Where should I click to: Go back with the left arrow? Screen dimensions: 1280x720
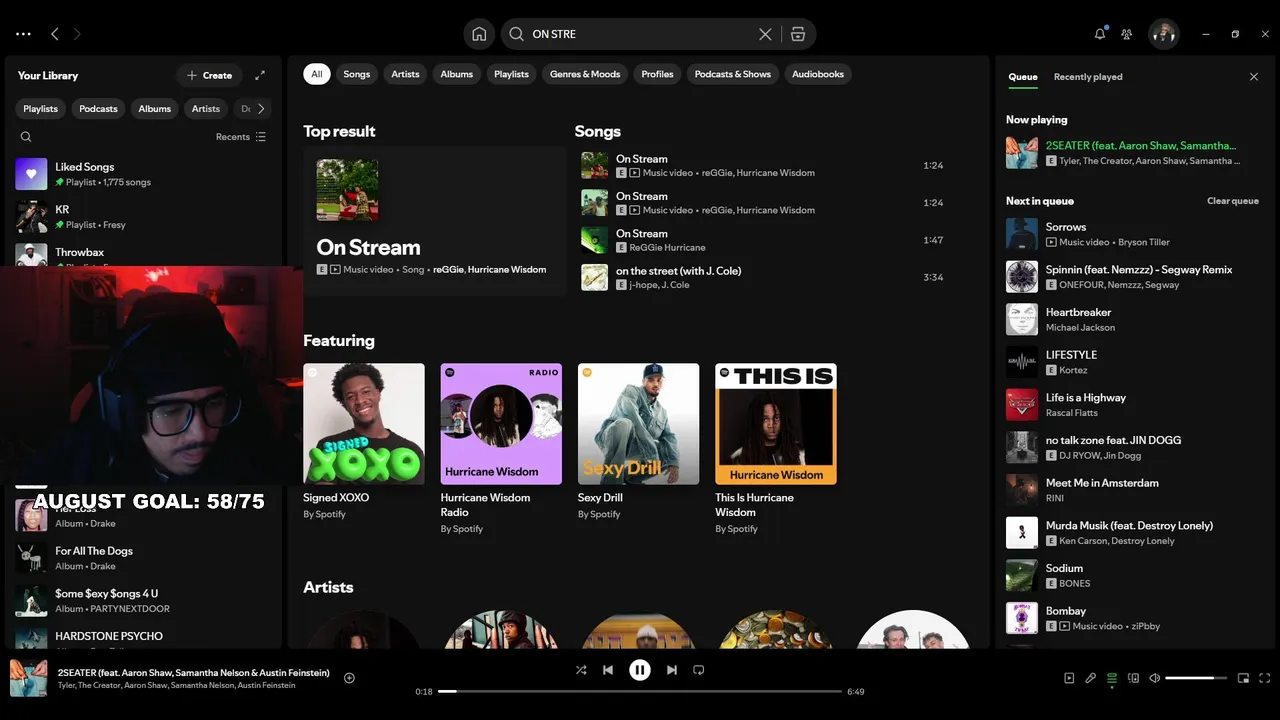point(54,34)
